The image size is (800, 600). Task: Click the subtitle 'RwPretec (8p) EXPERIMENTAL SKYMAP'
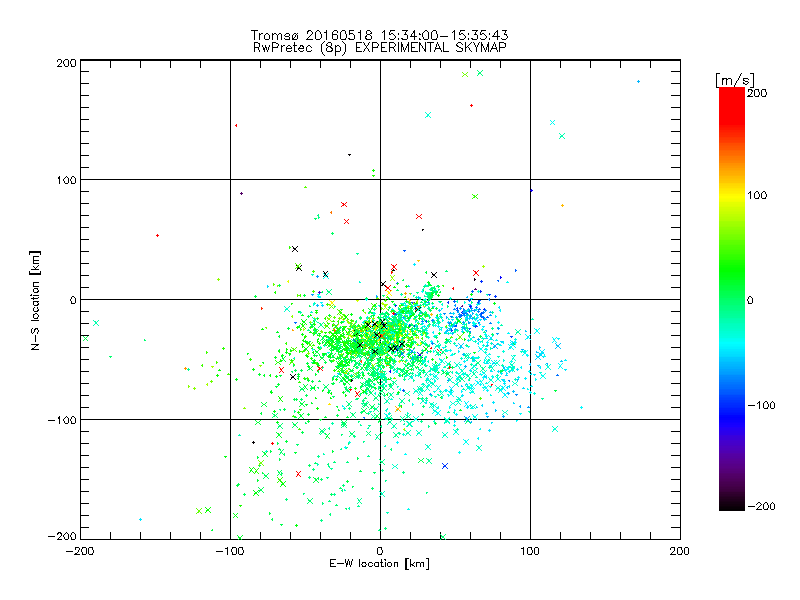380,48
